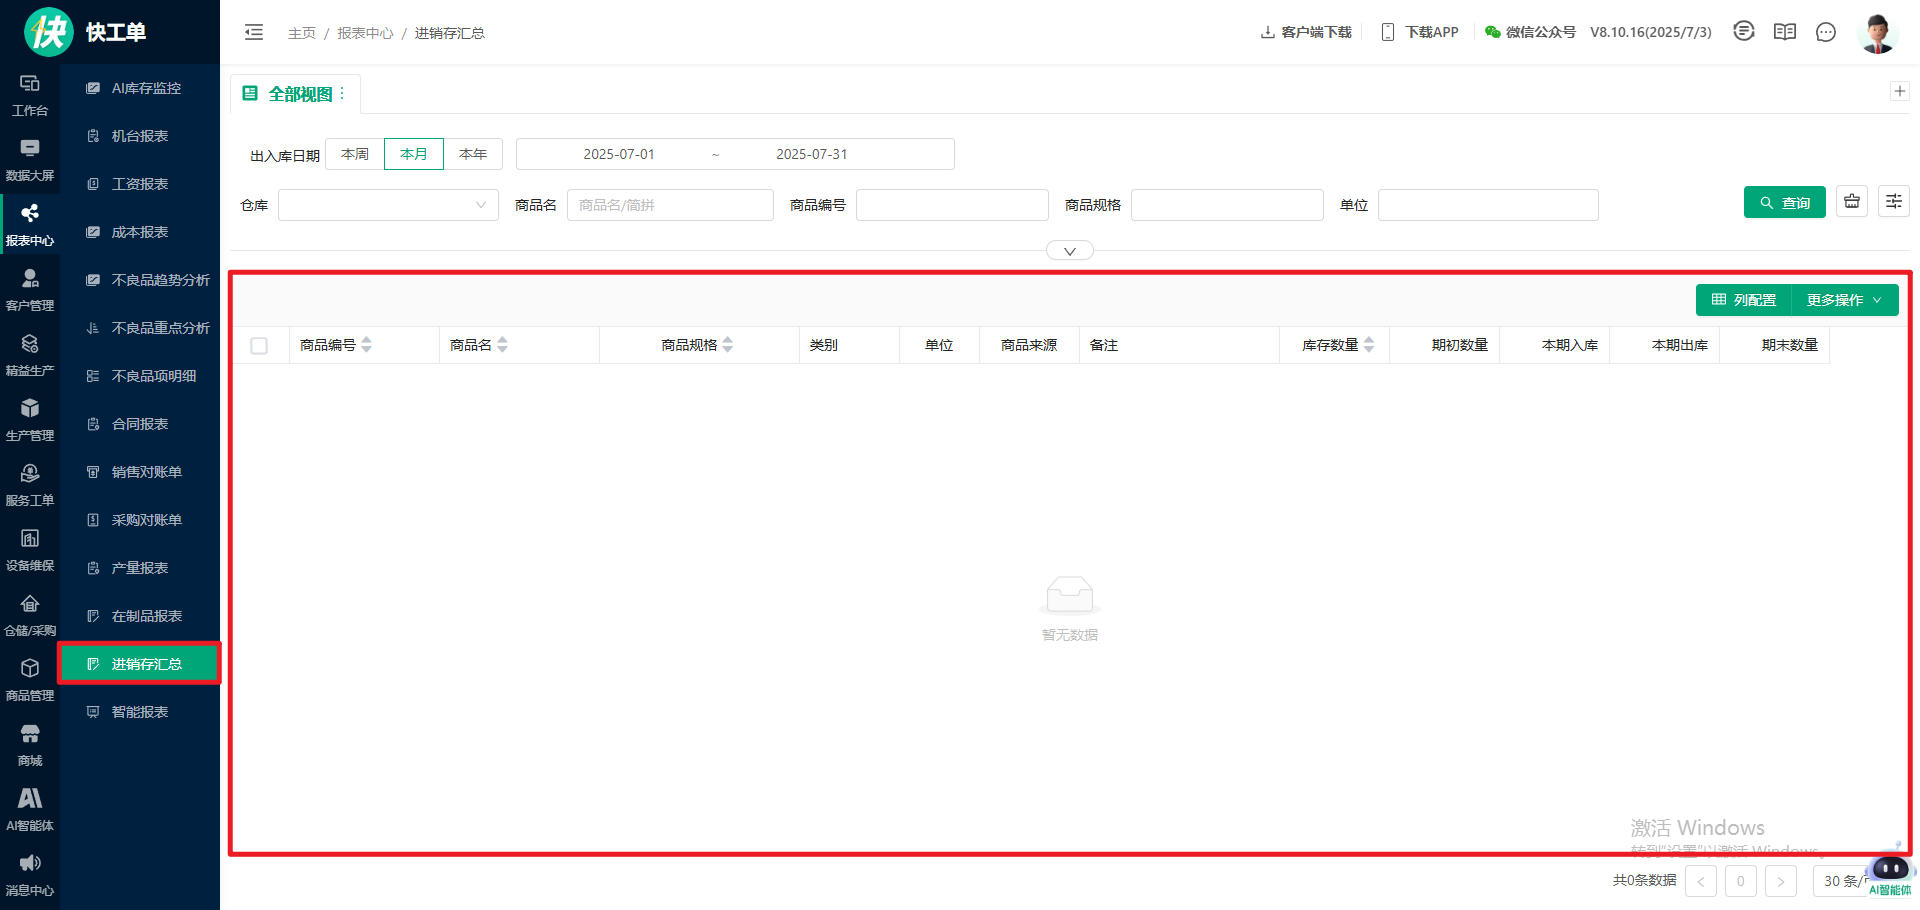
Task: Expand 更多操作 dropdown menu
Action: [1844, 300]
